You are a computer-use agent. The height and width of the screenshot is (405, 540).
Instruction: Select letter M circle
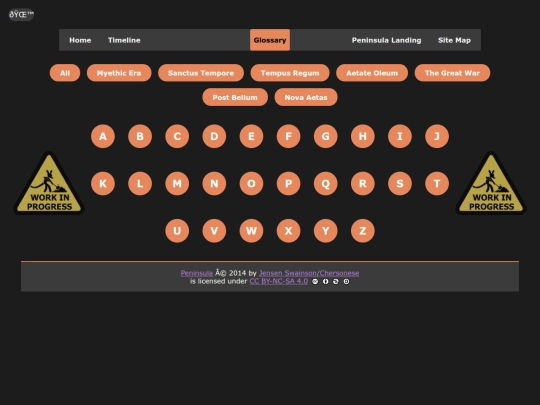[x=177, y=184]
